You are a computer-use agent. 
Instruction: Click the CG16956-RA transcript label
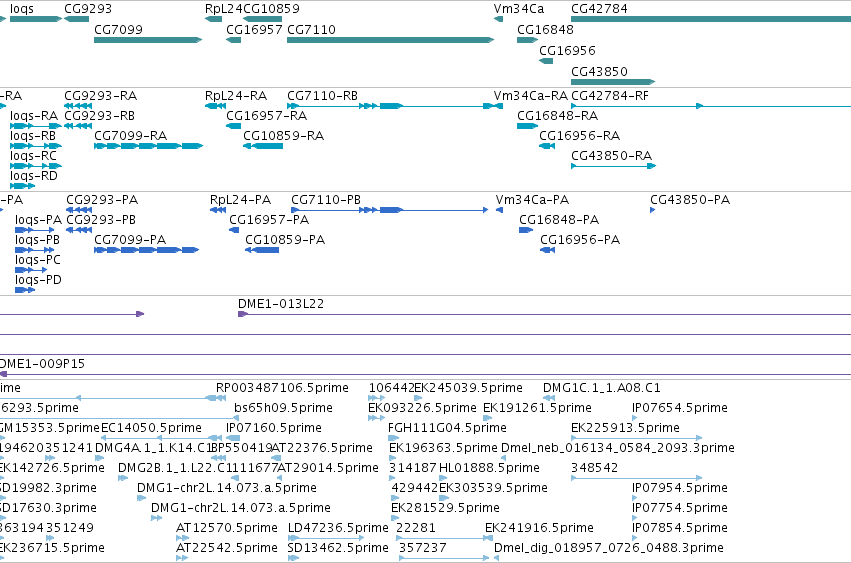(x=580, y=136)
